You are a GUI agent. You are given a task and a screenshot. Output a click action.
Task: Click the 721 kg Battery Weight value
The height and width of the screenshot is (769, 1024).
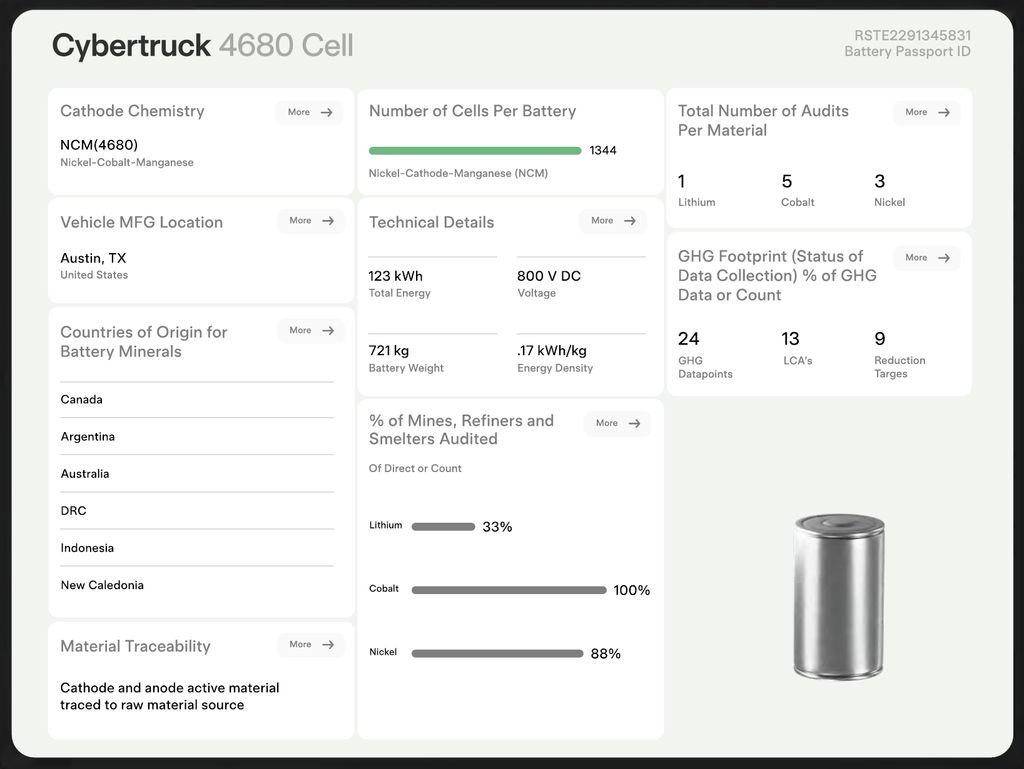(x=389, y=351)
